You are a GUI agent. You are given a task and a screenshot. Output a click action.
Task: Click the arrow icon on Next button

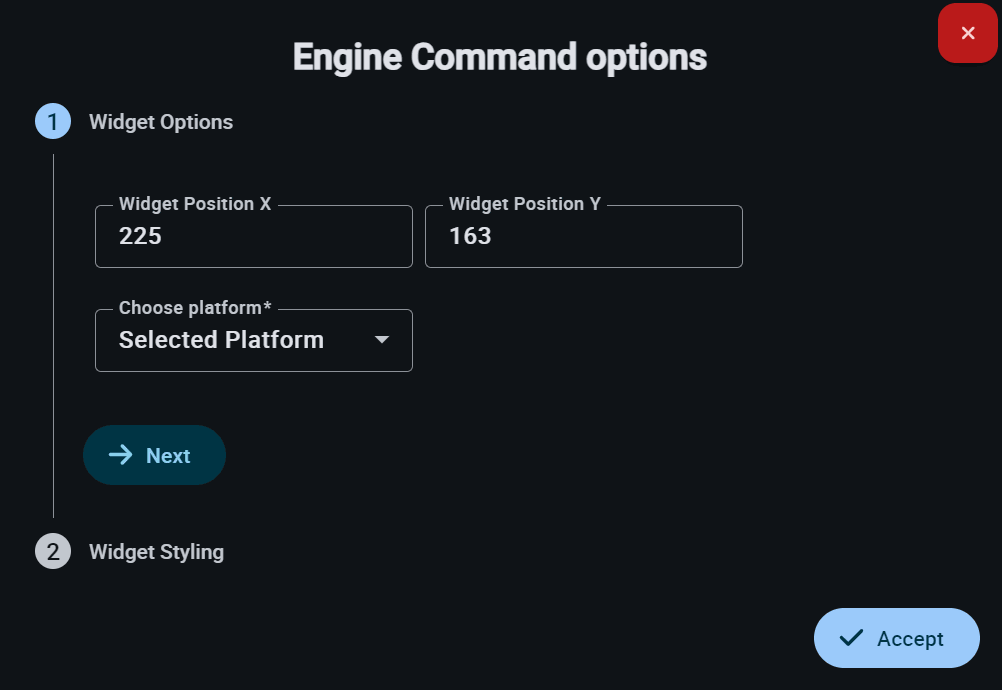pos(121,455)
